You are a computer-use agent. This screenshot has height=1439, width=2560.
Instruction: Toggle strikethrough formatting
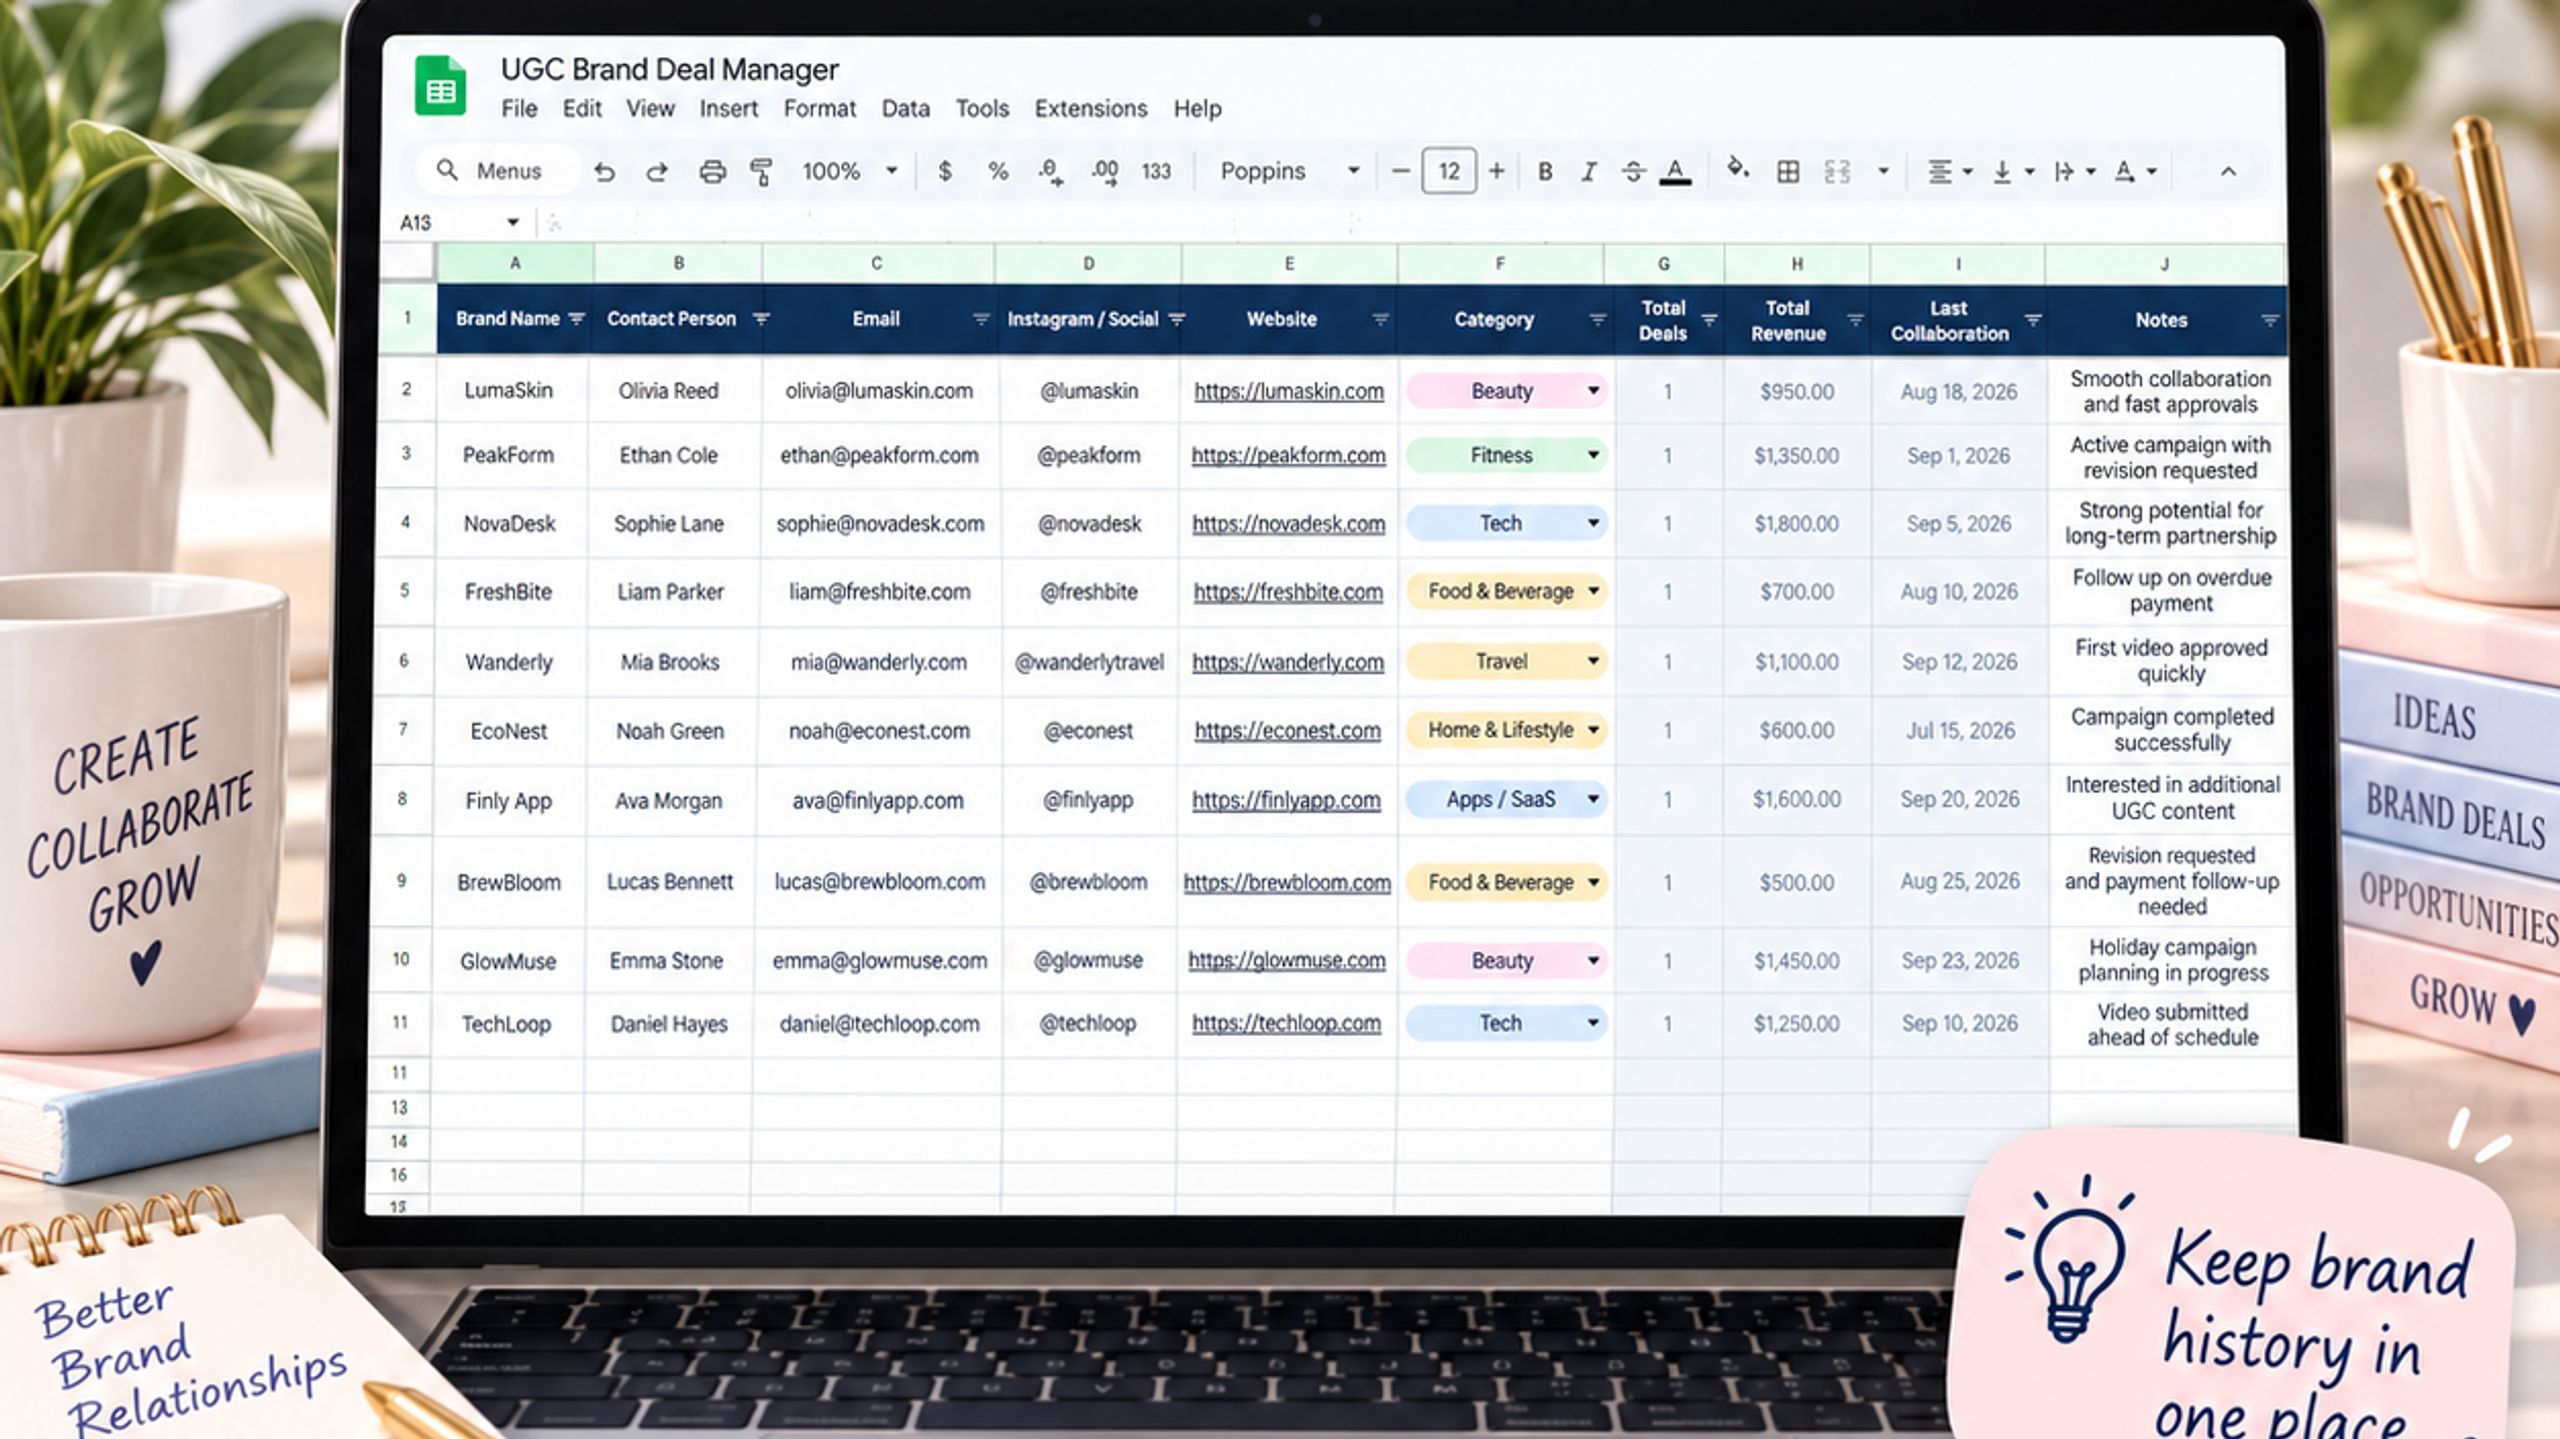(x=1633, y=172)
